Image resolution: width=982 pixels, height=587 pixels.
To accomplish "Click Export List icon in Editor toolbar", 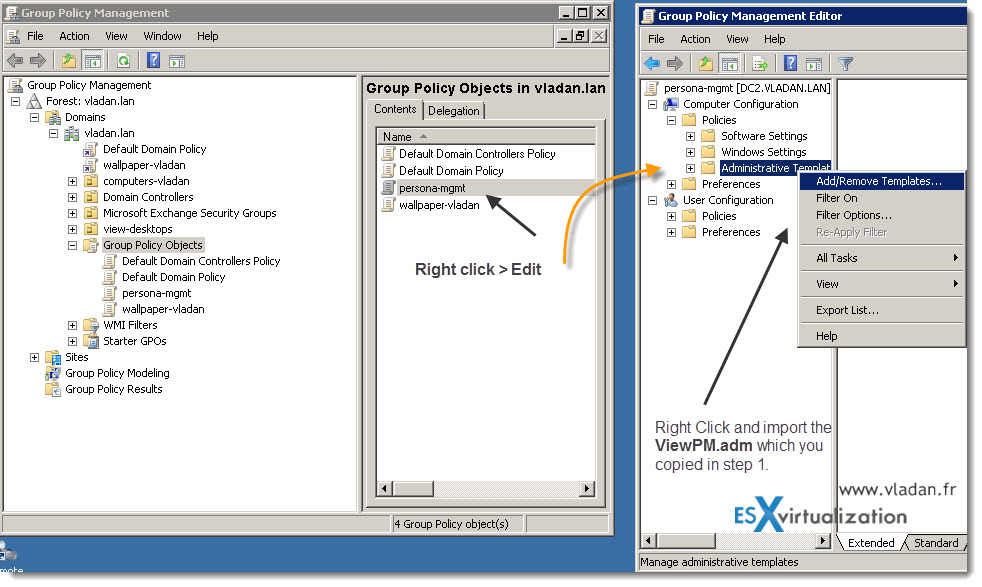I will pyautogui.click(x=760, y=63).
